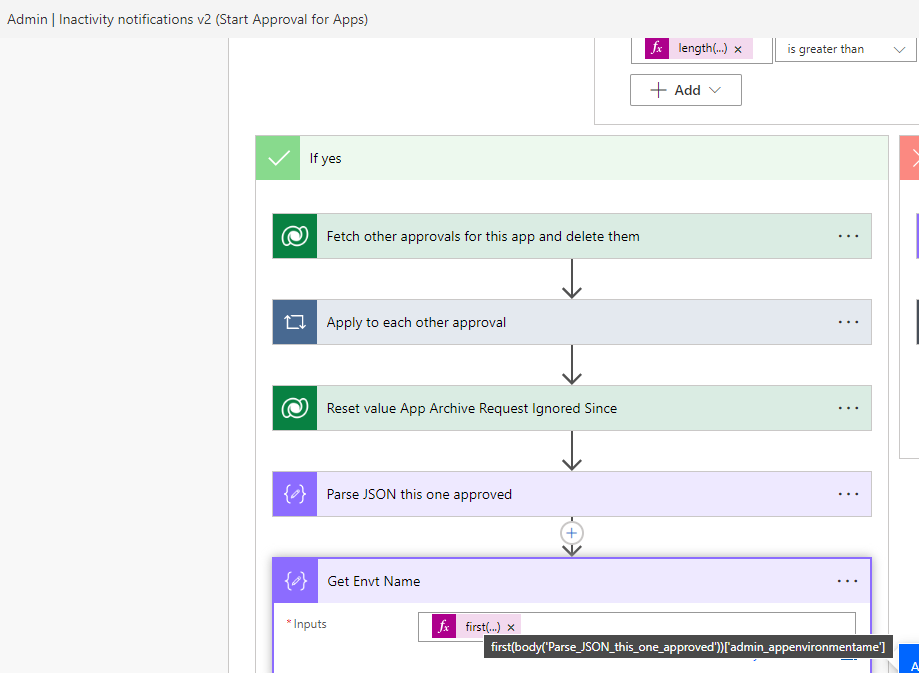Open ellipsis menu for Apply to each other approval
919x673 pixels.
848,322
